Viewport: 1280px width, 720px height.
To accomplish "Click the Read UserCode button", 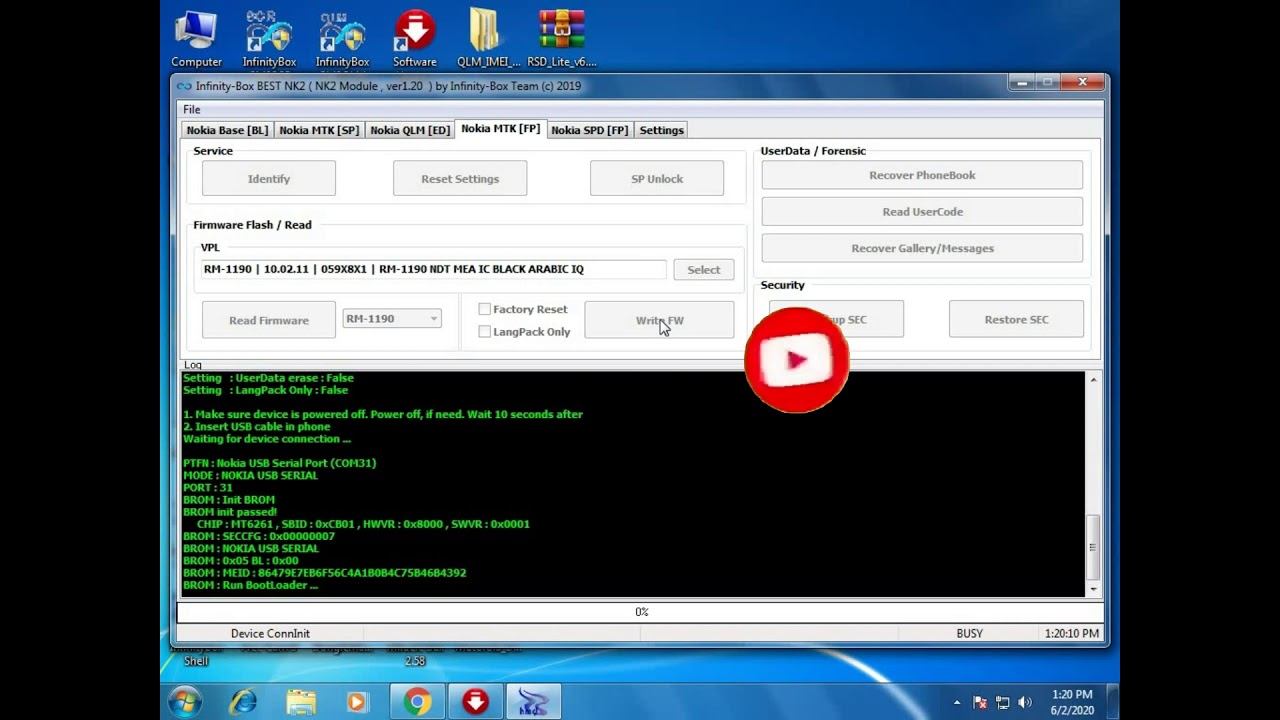I will tap(922, 212).
